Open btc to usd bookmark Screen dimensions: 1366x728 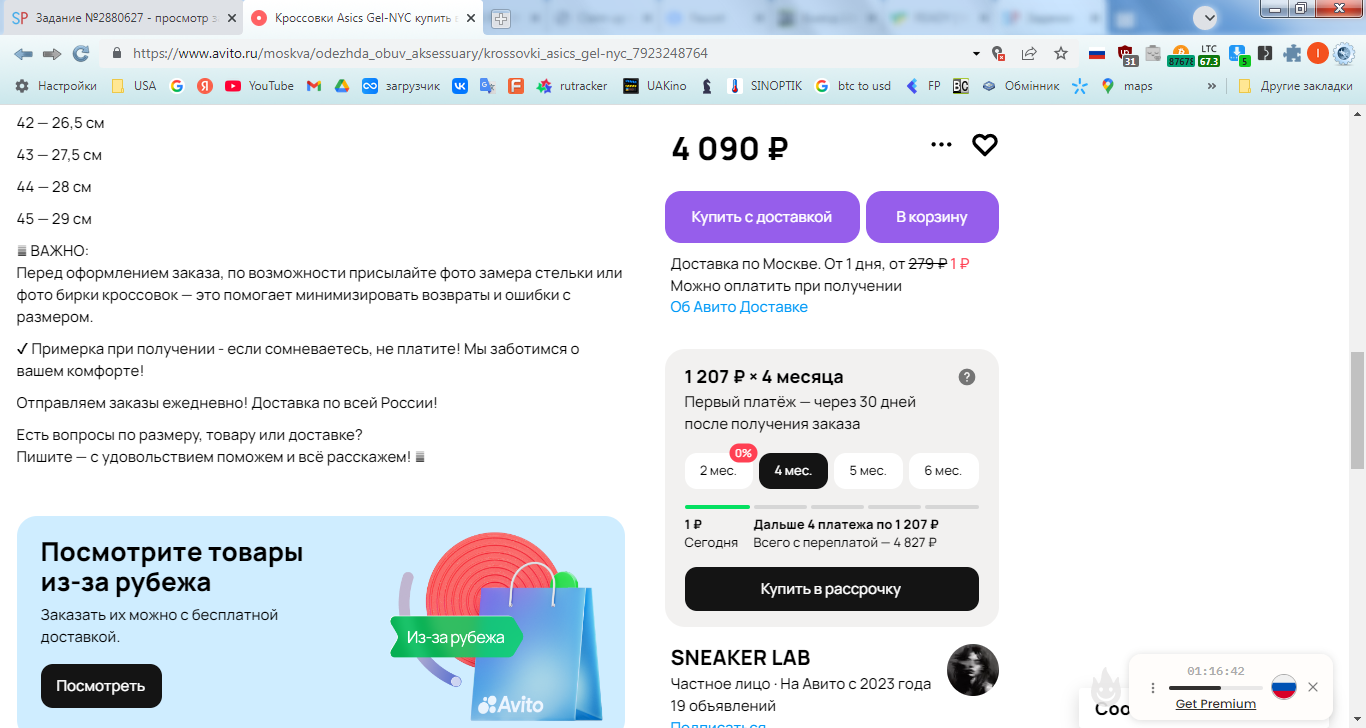click(852, 86)
